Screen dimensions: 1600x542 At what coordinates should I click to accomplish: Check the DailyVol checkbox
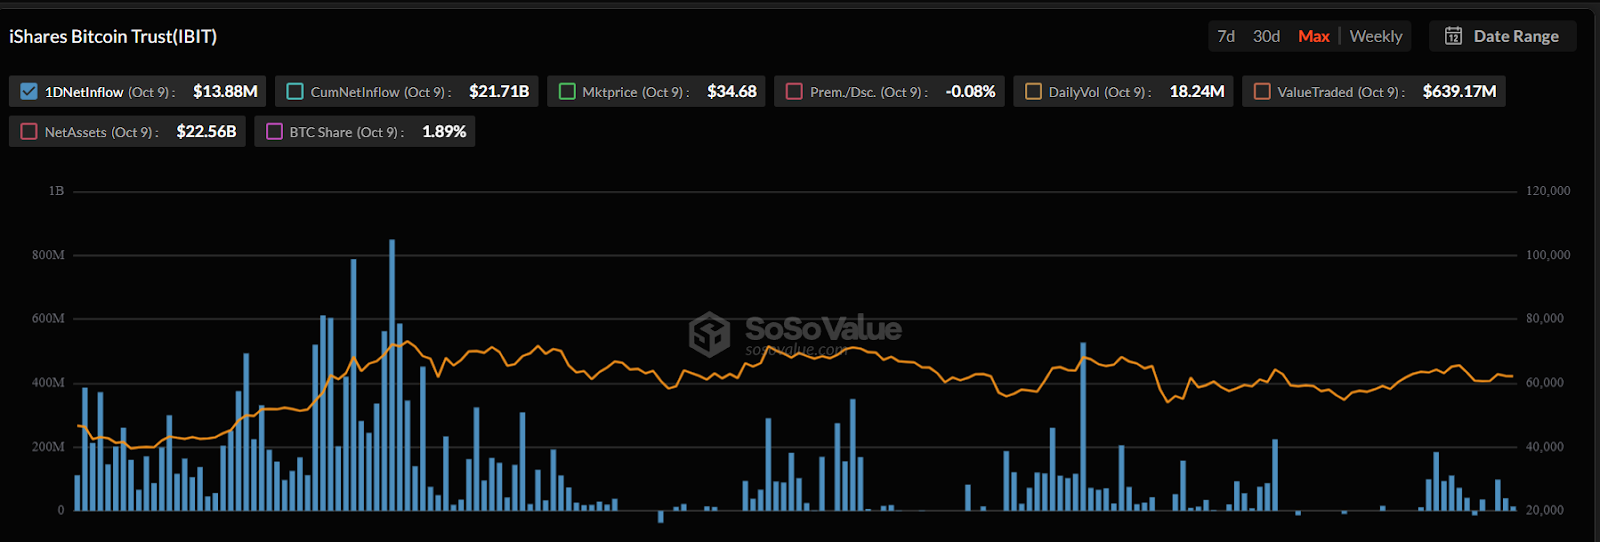1033,91
